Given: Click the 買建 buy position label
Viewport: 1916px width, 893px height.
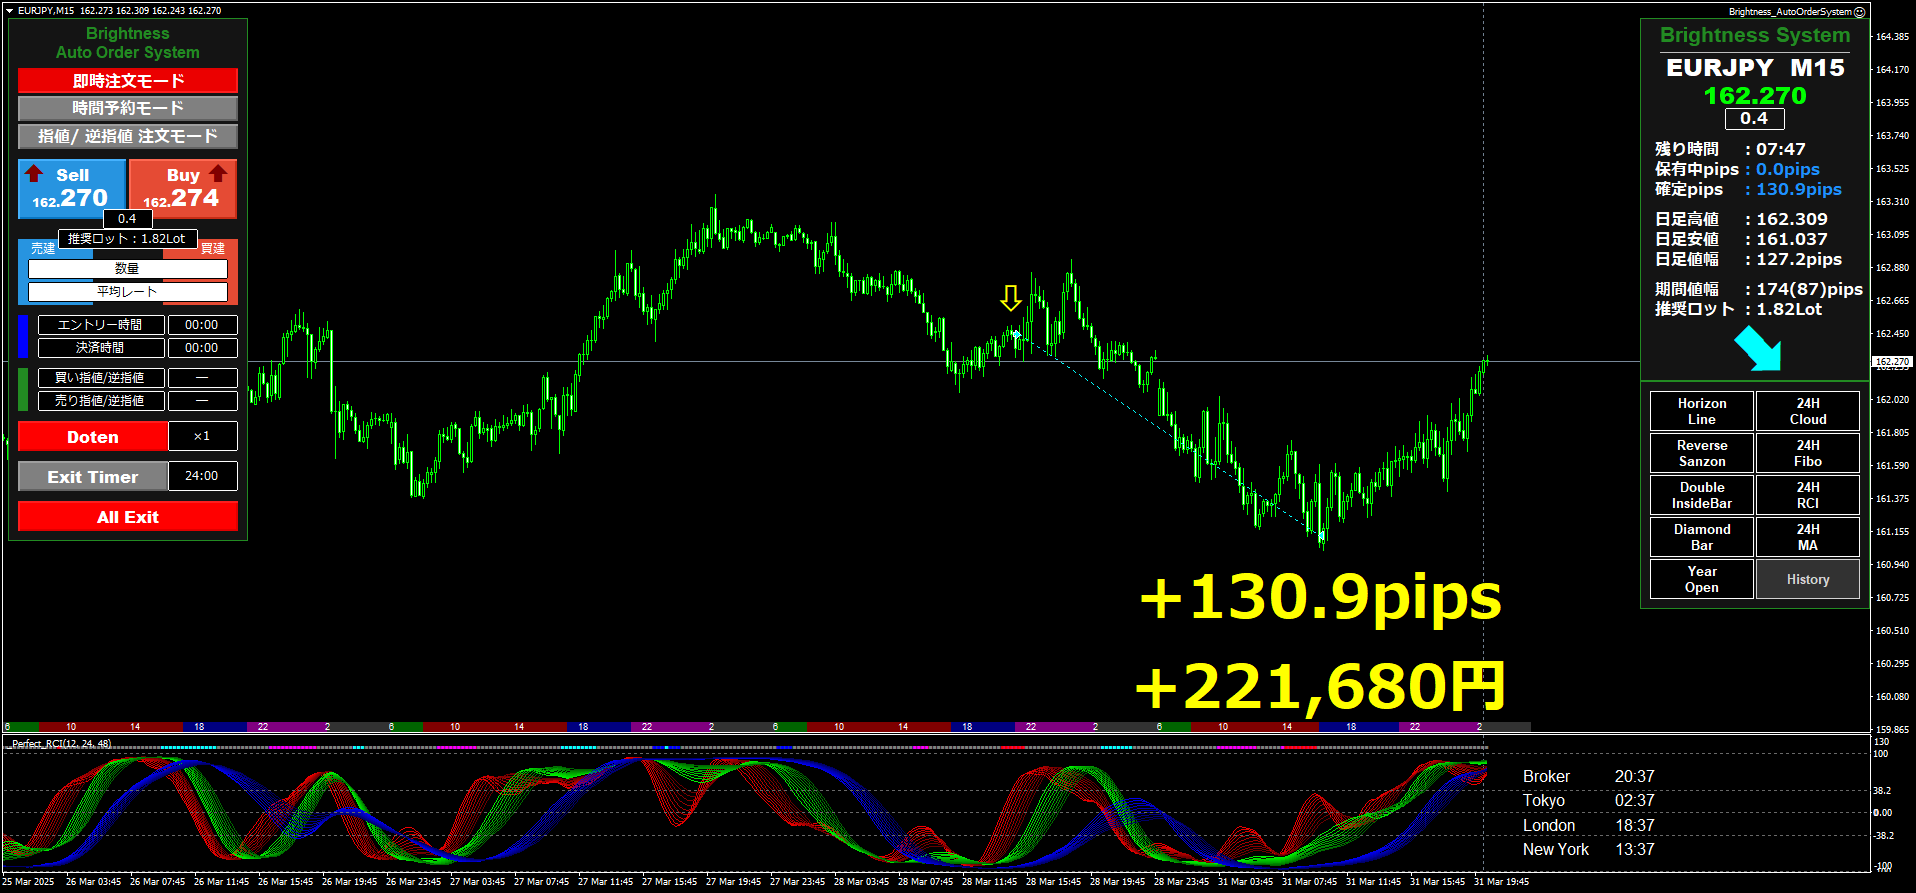Looking at the screenshot, I should pos(213,248).
